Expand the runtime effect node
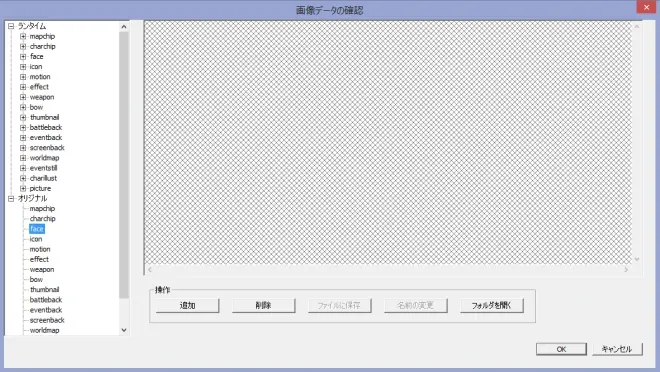The width and height of the screenshot is (660, 372). click(x=23, y=87)
